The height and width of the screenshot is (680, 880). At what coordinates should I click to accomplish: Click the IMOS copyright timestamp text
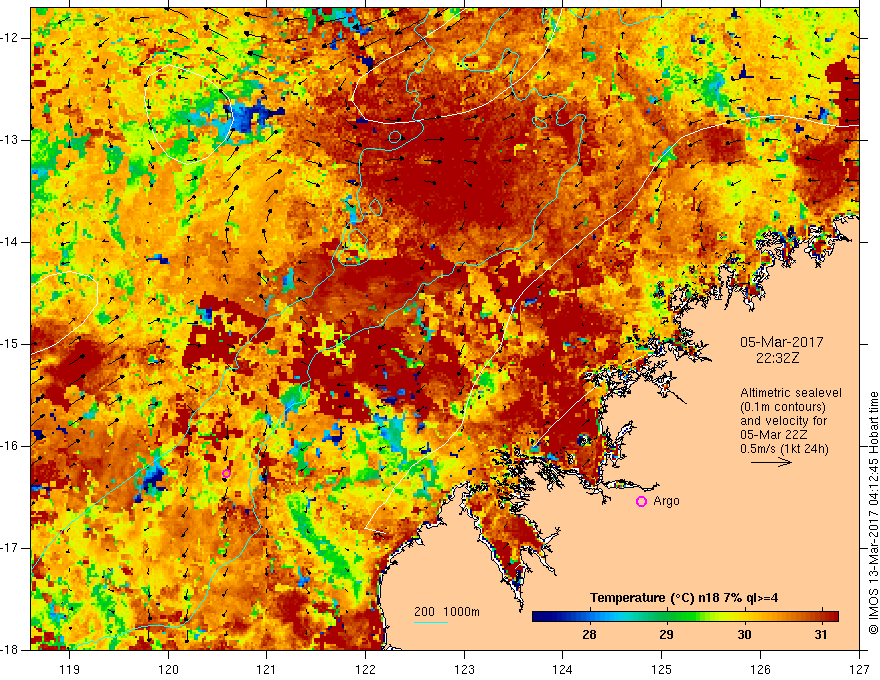(873, 513)
